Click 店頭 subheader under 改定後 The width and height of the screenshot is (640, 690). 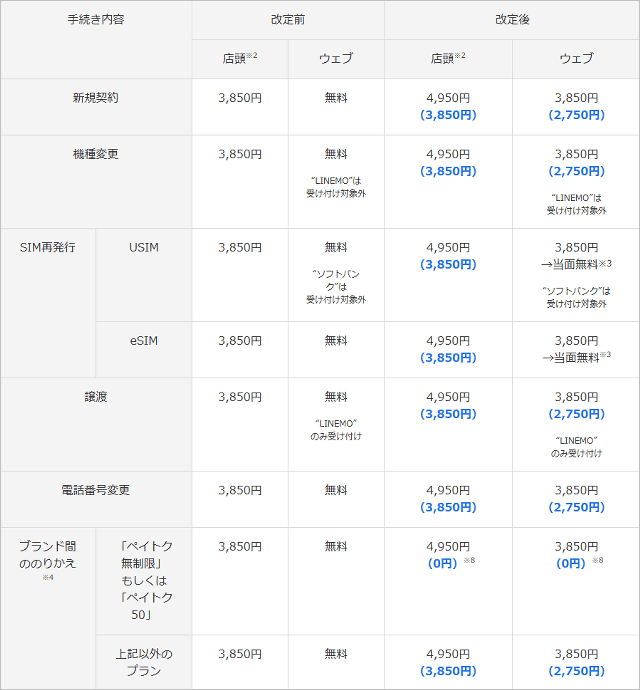[x=448, y=59]
